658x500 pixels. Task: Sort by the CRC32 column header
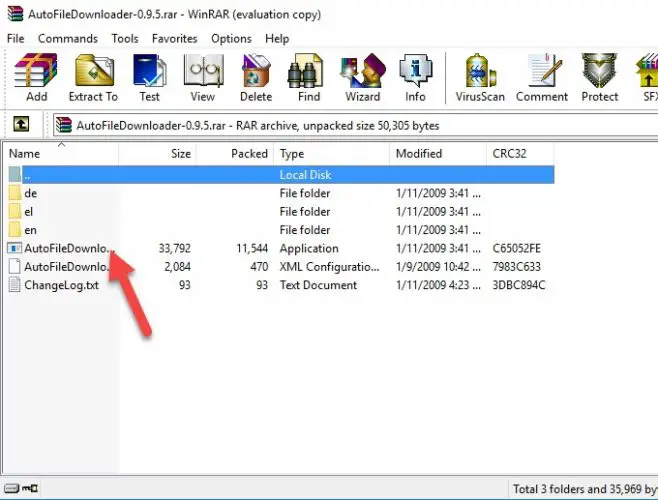(x=520, y=154)
